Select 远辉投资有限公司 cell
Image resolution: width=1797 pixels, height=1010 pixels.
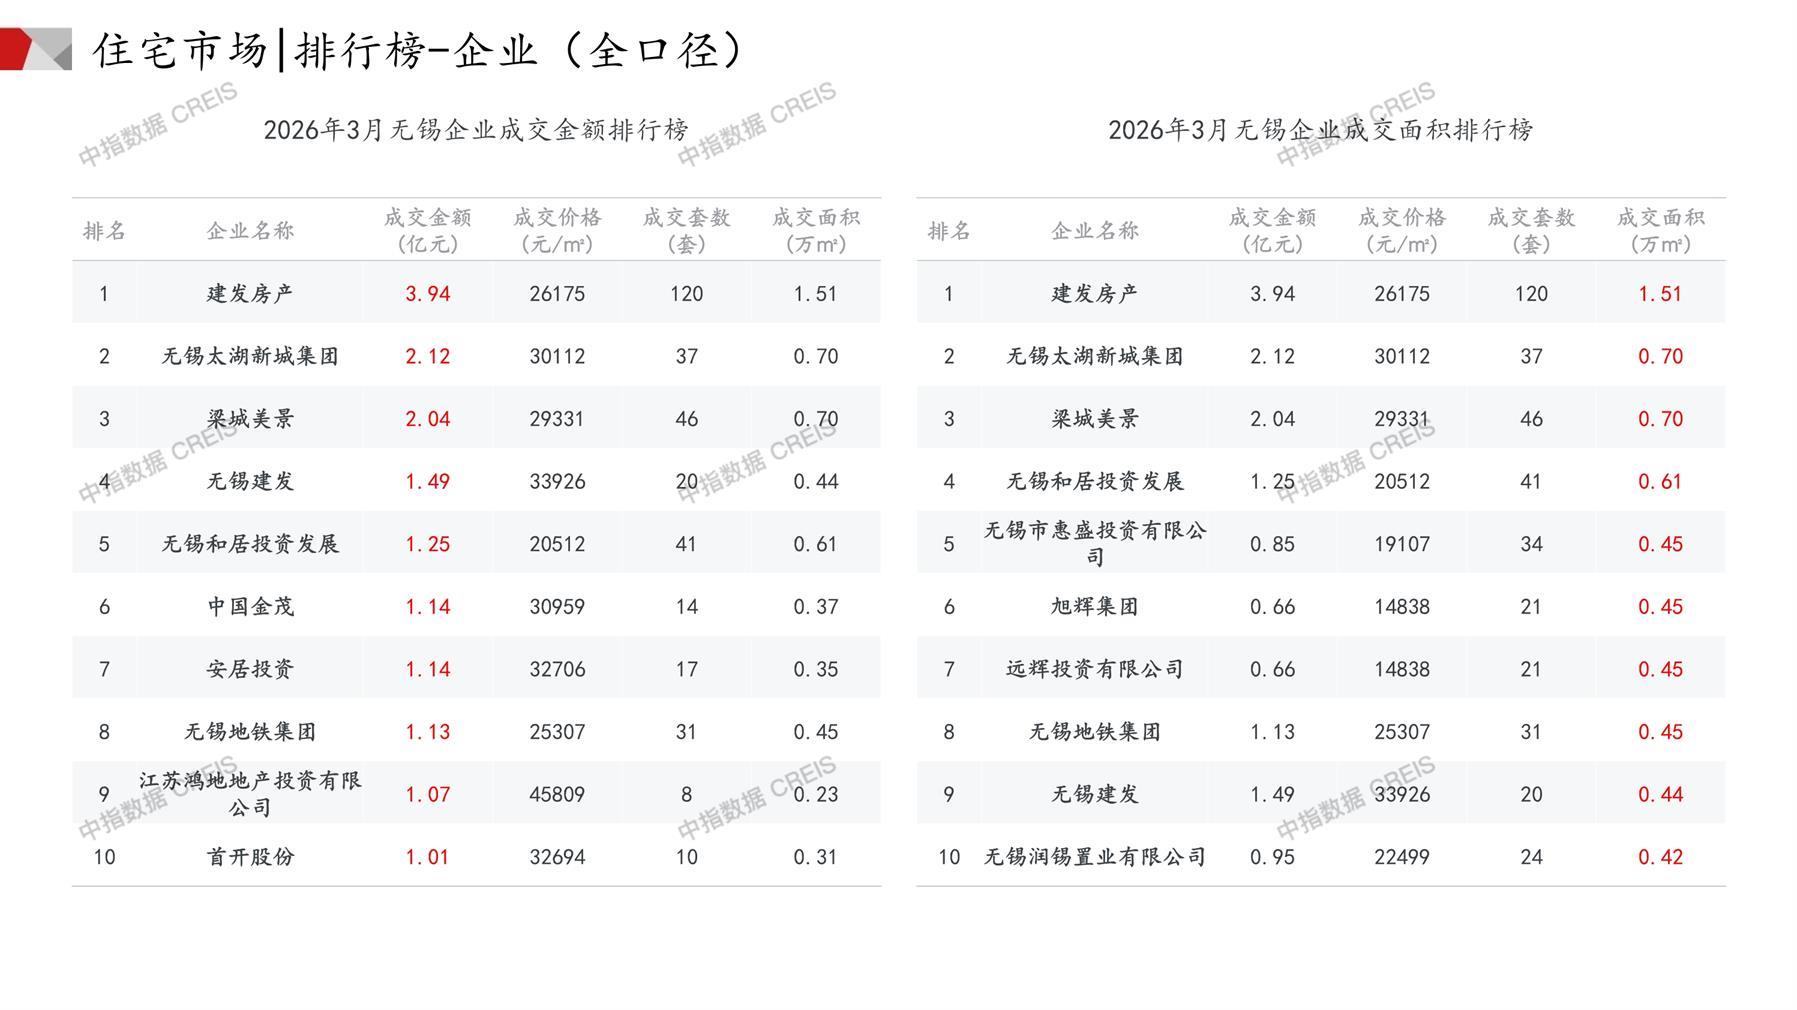click(x=1095, y=669)
